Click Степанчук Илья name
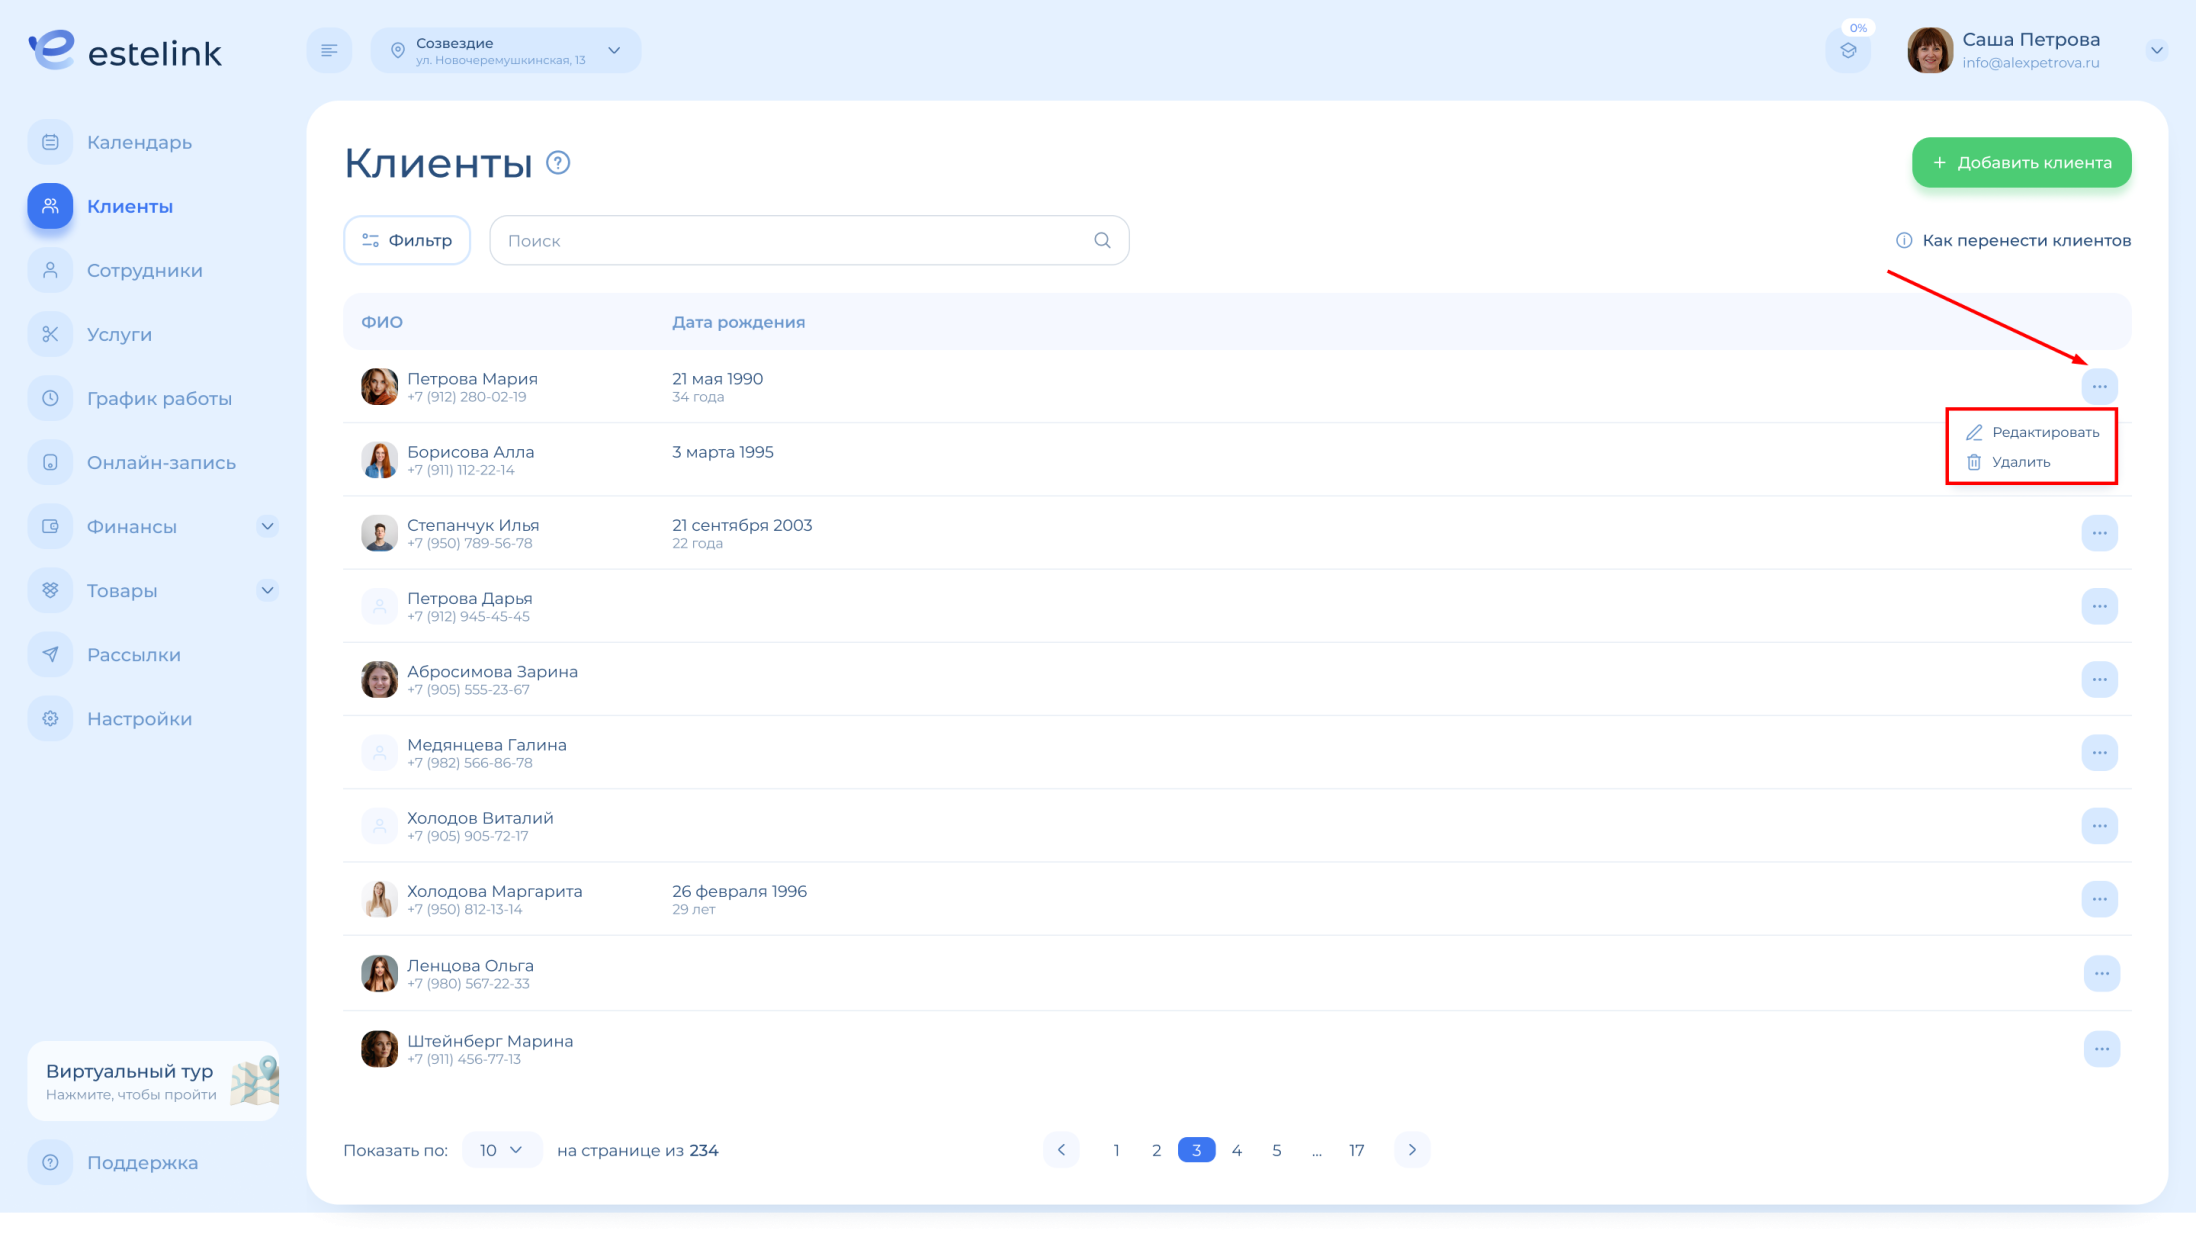 [x=473, y=525]
